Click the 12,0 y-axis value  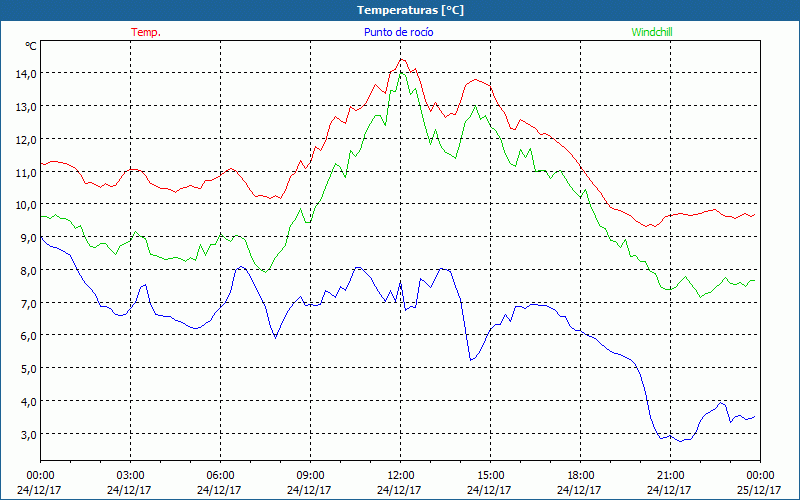pos(26,139)
